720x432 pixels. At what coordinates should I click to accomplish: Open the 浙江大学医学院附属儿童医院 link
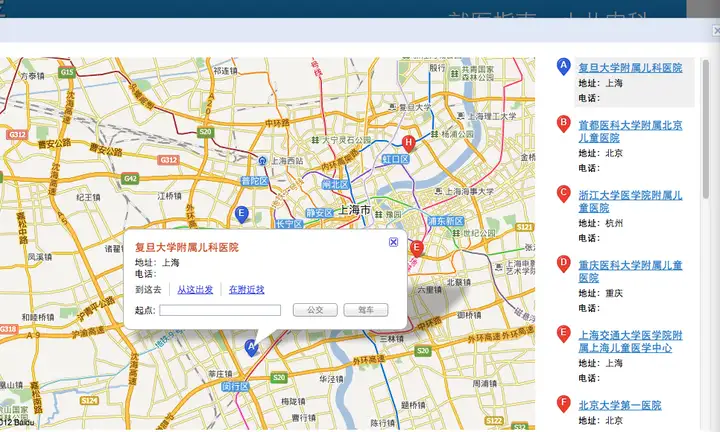click(630, 202)
